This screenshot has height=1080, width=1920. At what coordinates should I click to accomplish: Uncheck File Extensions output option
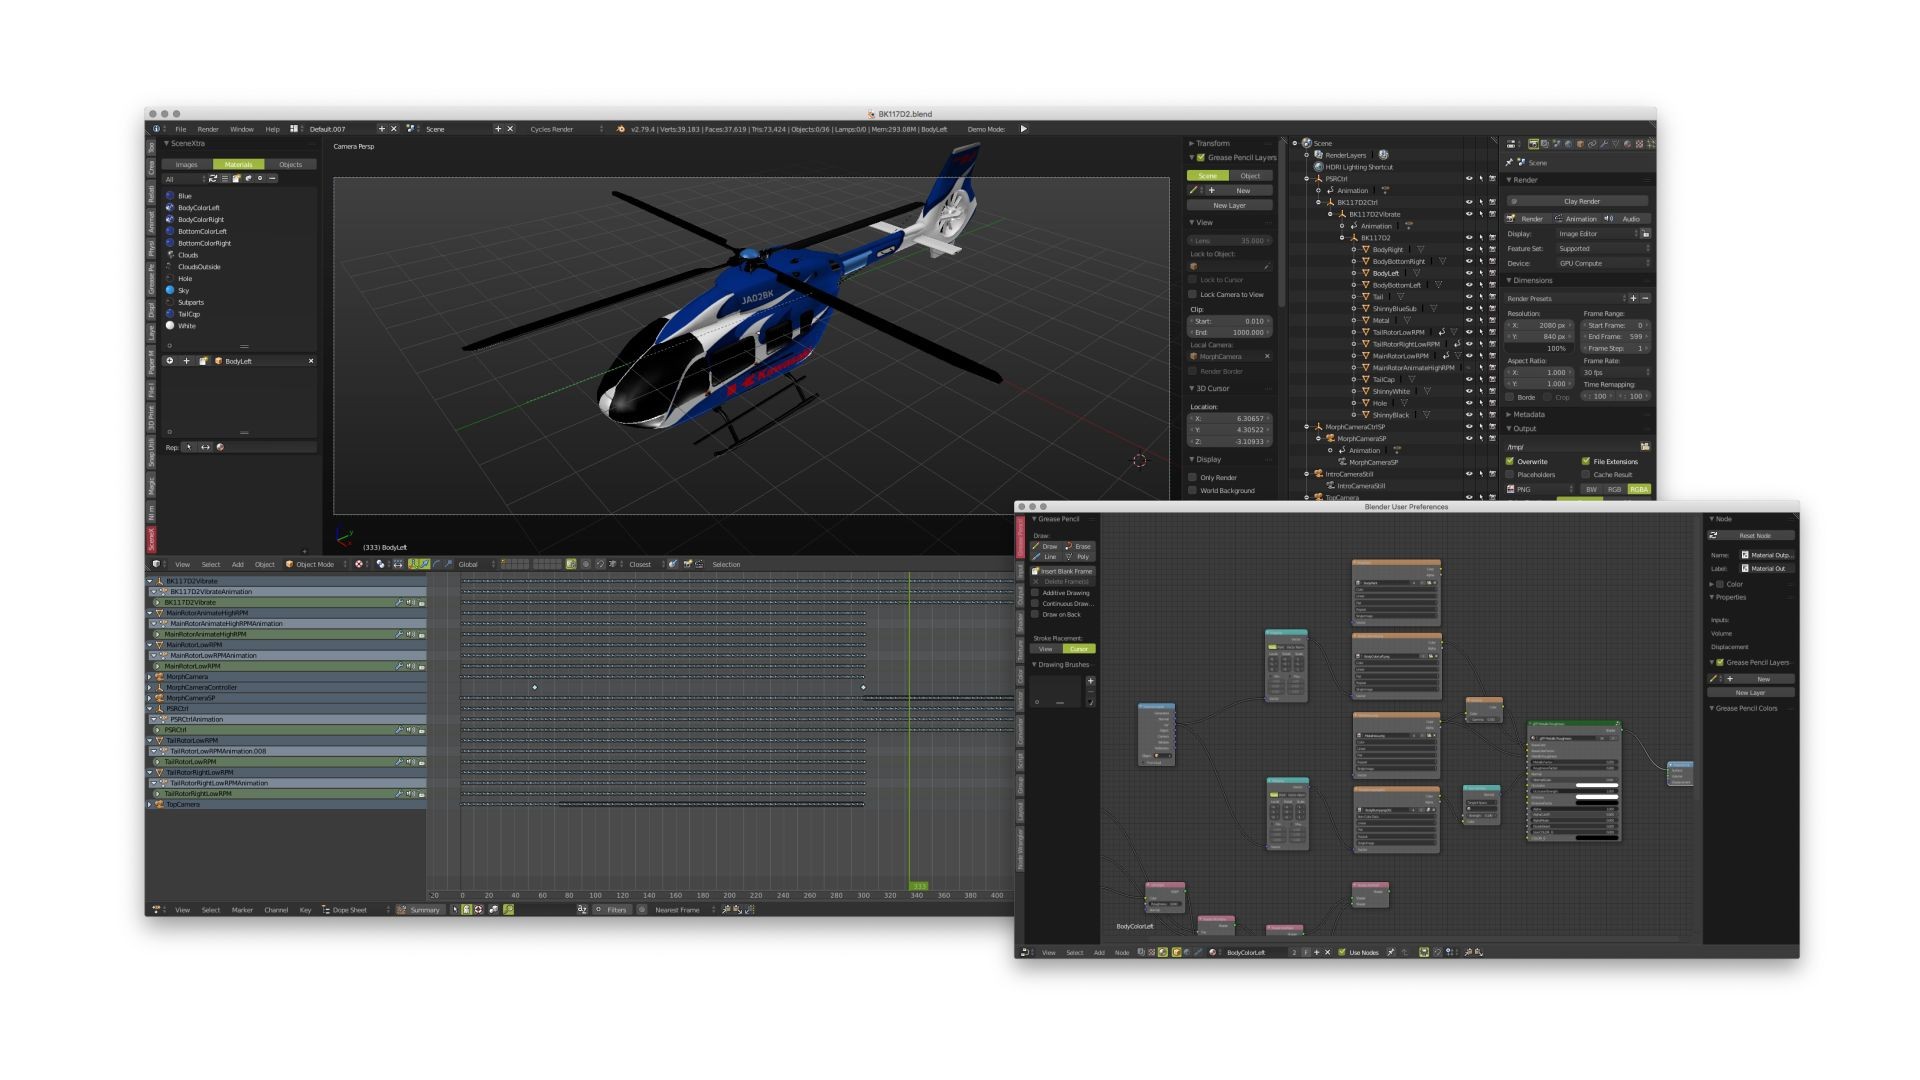click(x=1586, y=462)
